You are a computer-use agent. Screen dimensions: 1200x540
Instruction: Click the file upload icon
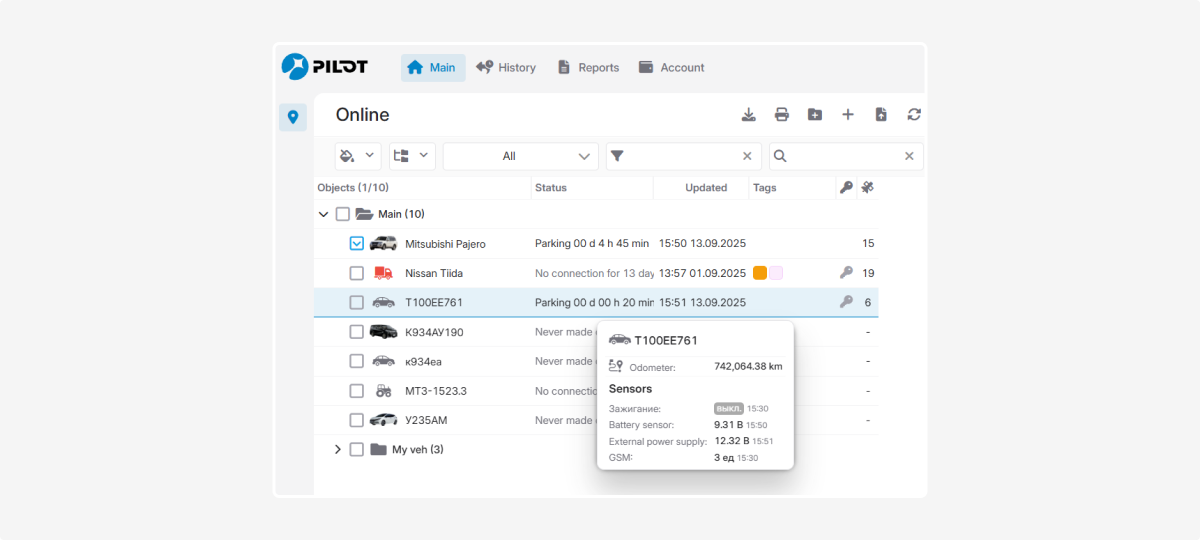881,115
